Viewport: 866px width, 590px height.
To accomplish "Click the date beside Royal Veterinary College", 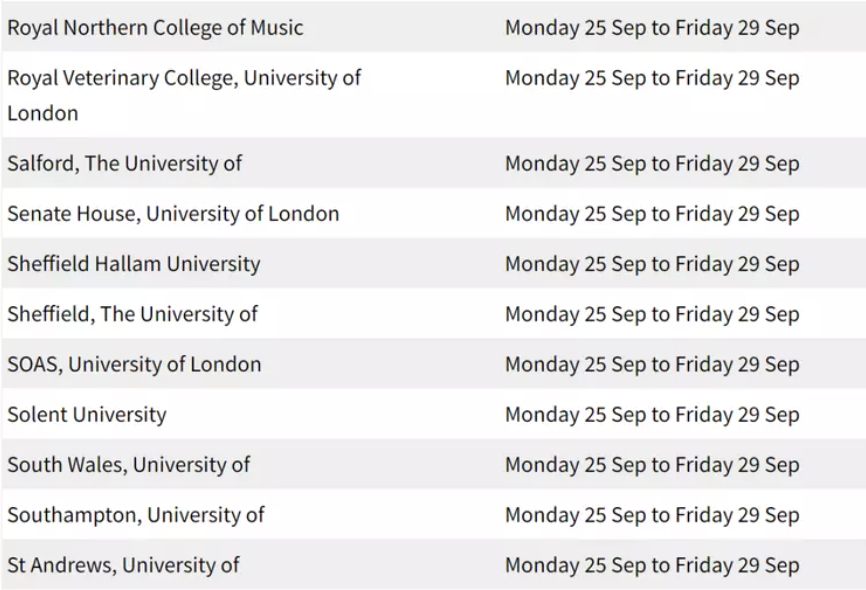I will (652, 78).
